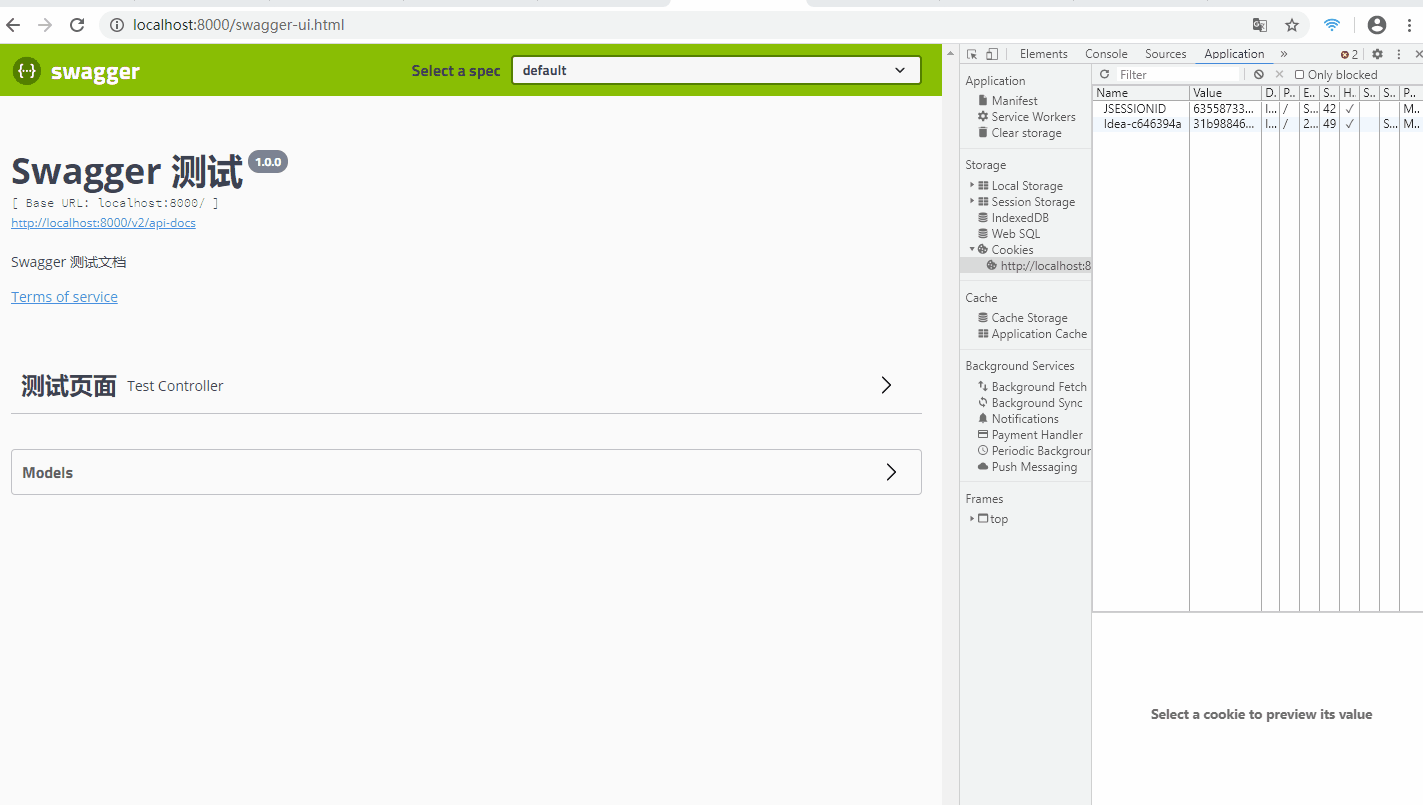The image size is (1423, 805).
Task: Open the Terms of service link
Action: tap(64, 297)
